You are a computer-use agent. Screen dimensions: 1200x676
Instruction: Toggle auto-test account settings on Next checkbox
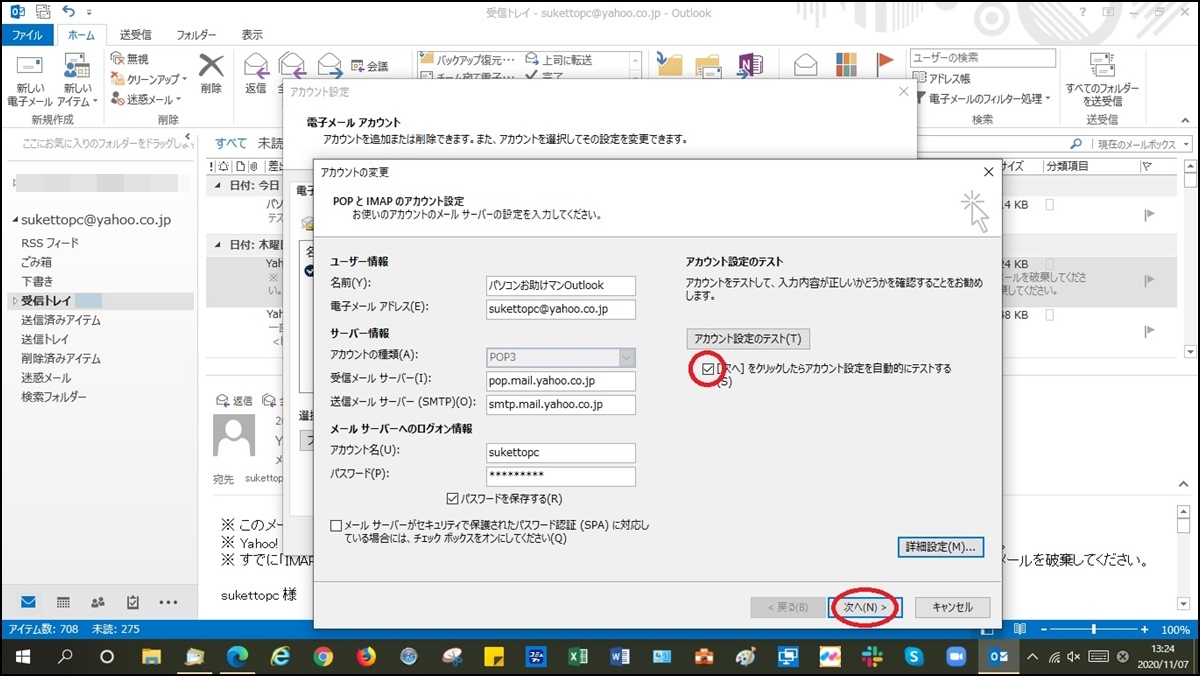708,369
